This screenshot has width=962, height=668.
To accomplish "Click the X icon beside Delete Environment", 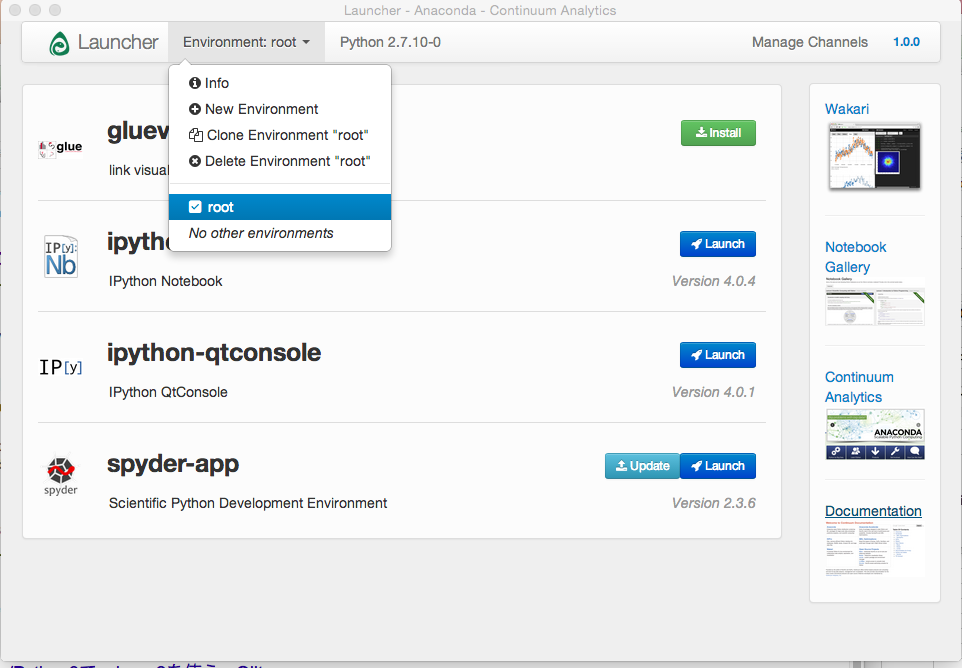I will 195,161.
